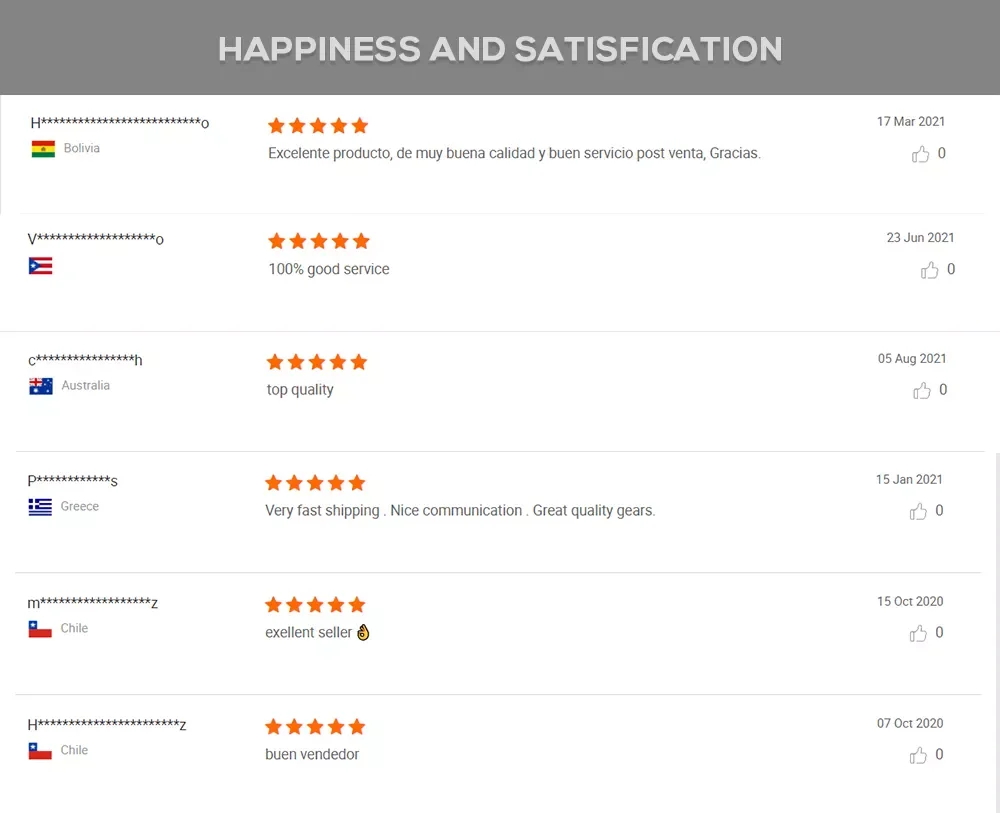Viewport: 1000px width, 813px height.
Task: Click the five-star rating of Bolivia review
Action: [x=318, y=126]
